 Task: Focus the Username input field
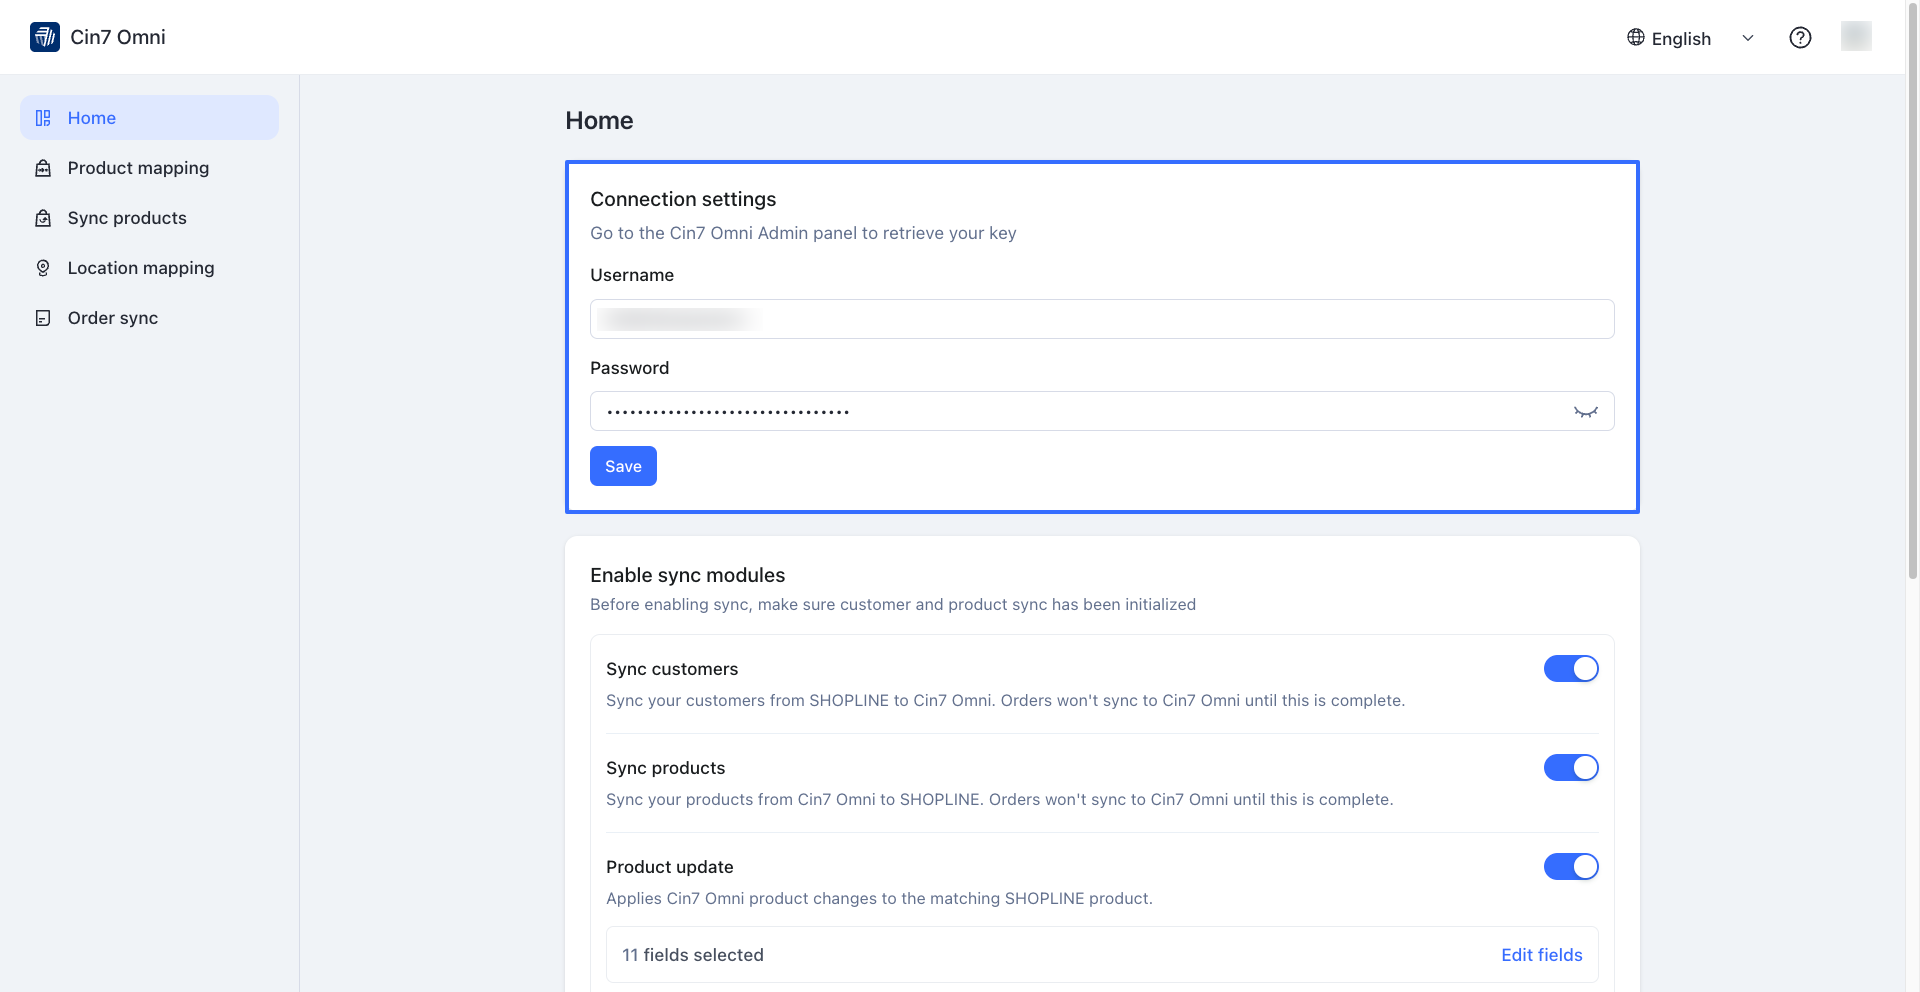1102,319
